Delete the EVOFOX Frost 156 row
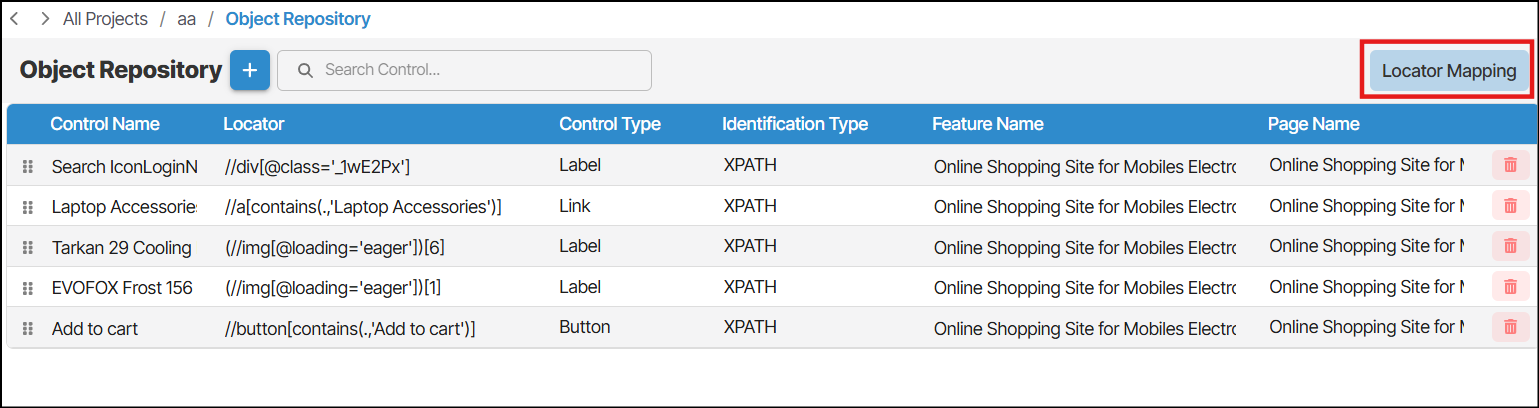This screenshot has width=1539, height=408. [1510, 287]
